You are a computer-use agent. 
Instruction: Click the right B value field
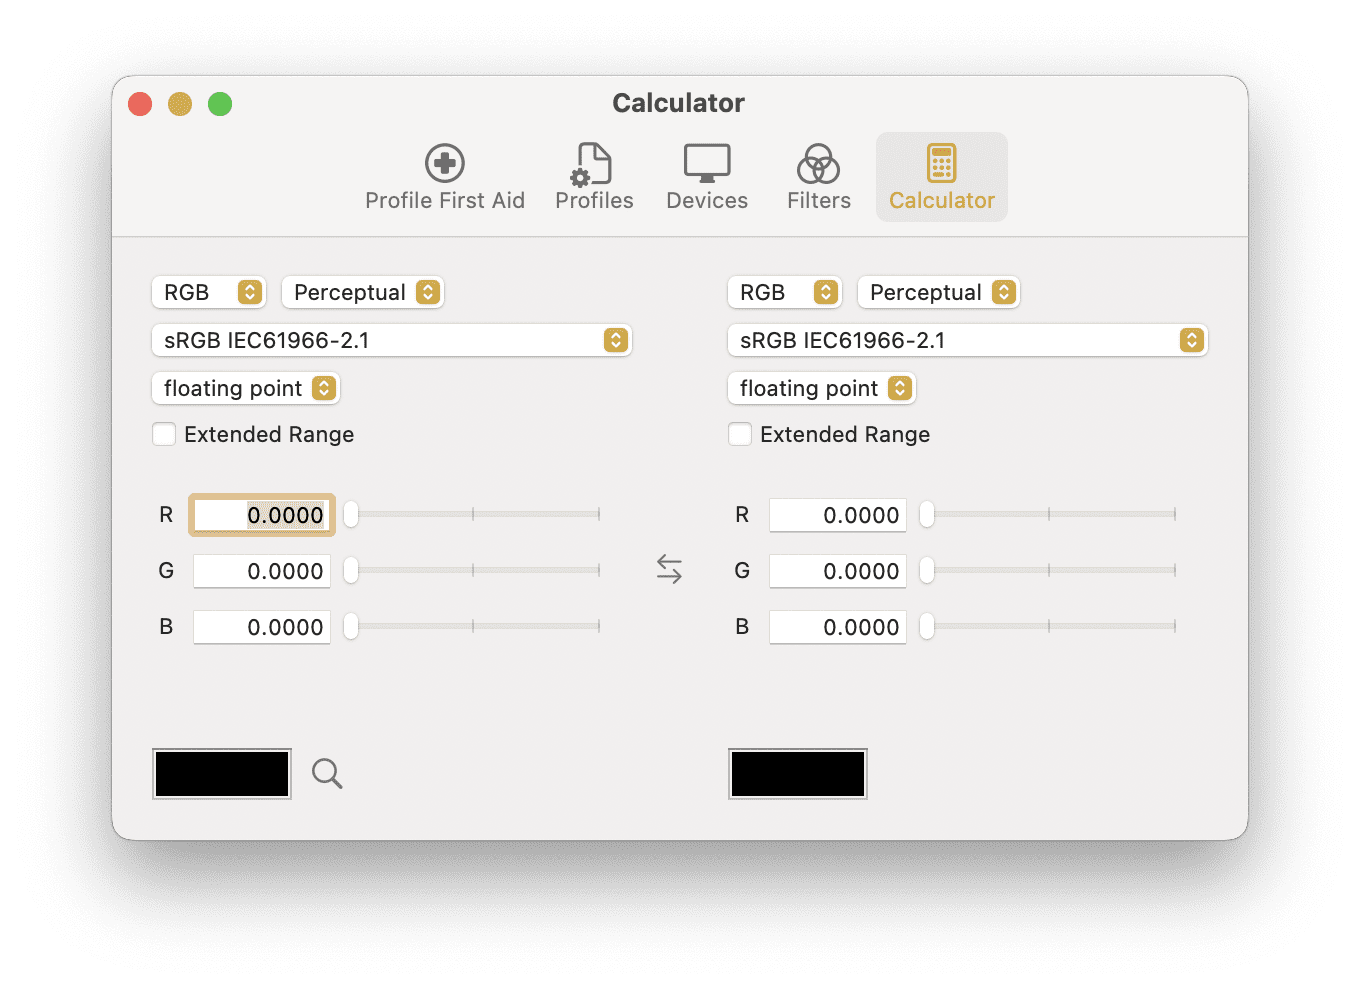pos(838,627)
